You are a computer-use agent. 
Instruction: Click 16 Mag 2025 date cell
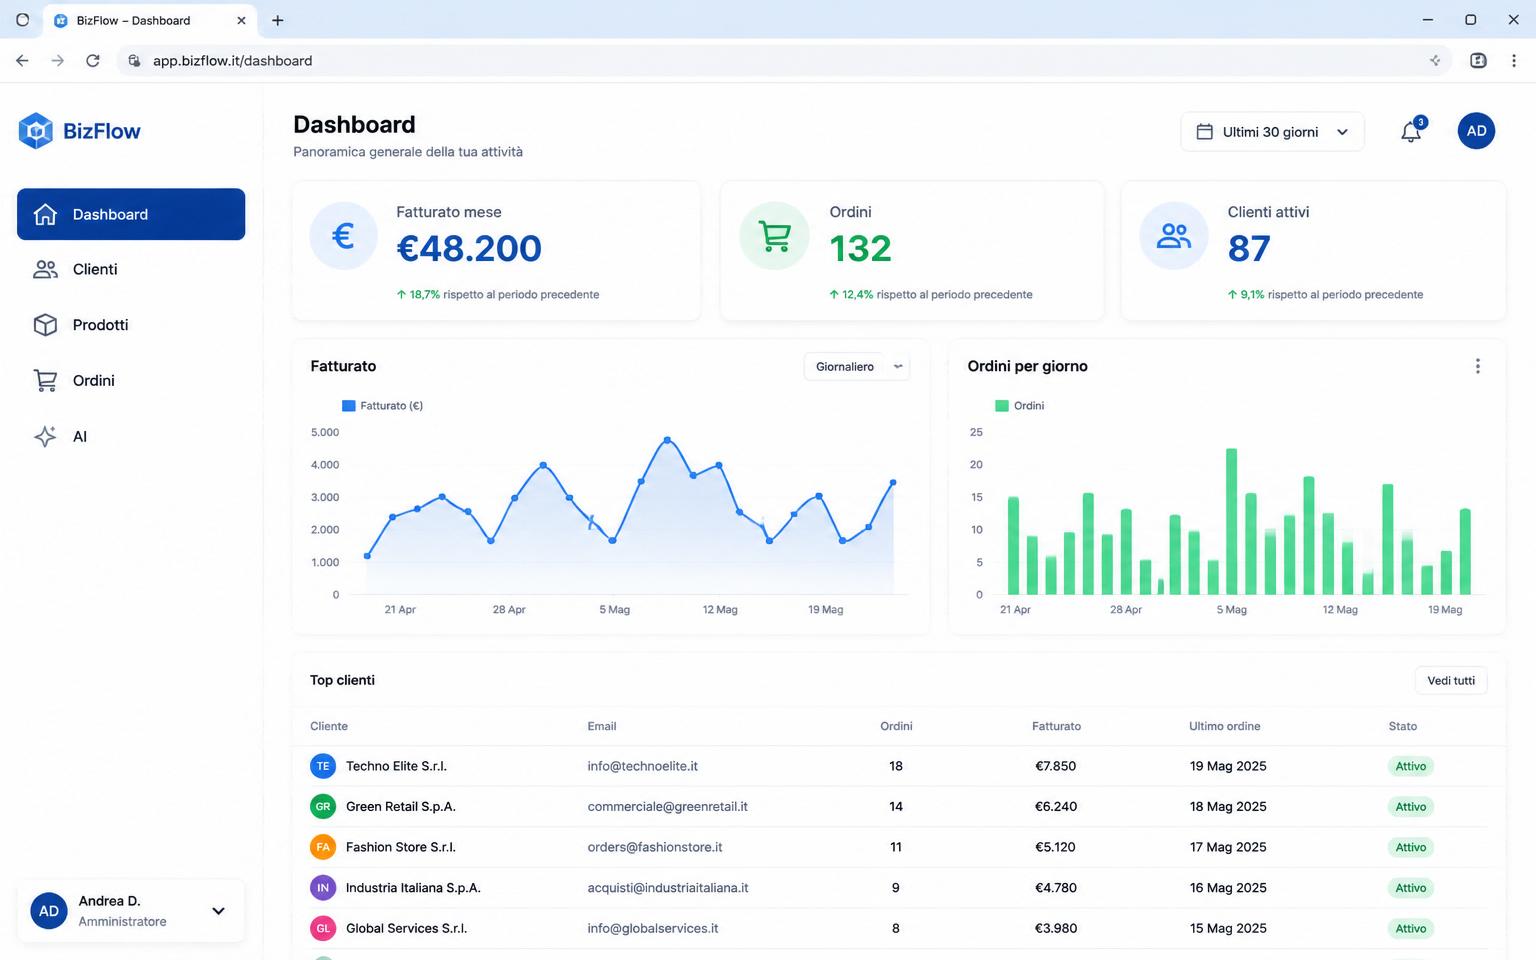point(1228,888)
